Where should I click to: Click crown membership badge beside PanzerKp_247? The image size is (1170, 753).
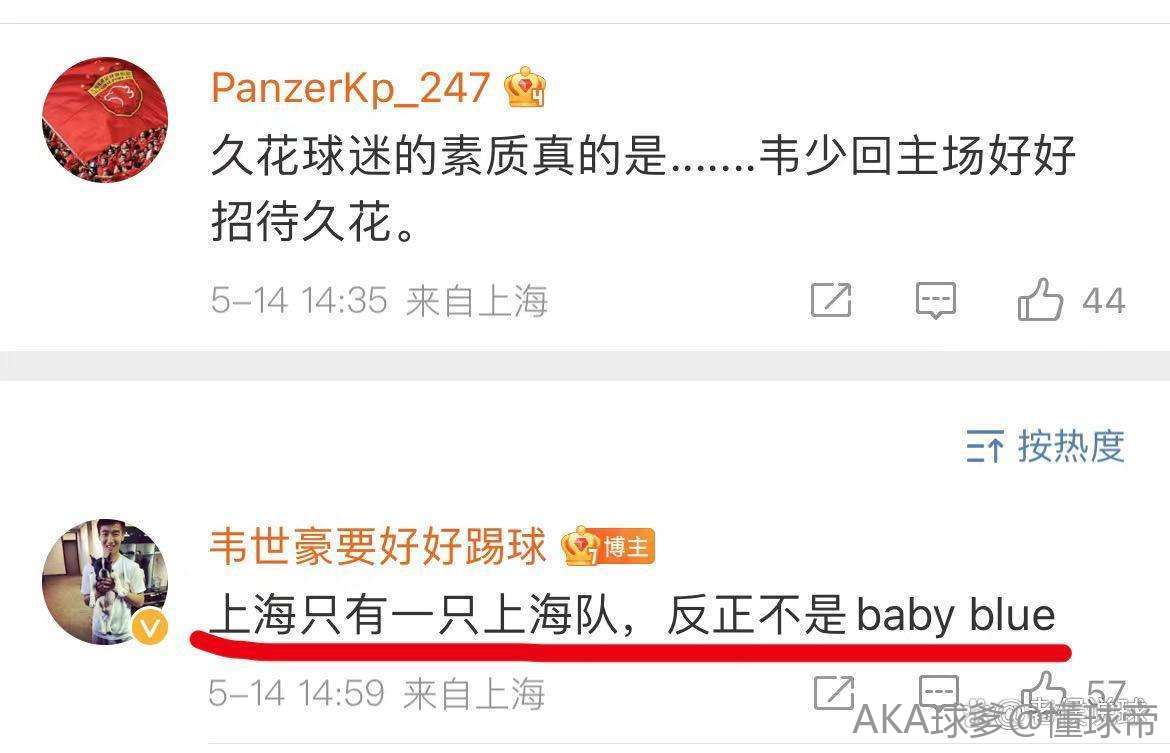click(525, 87)
